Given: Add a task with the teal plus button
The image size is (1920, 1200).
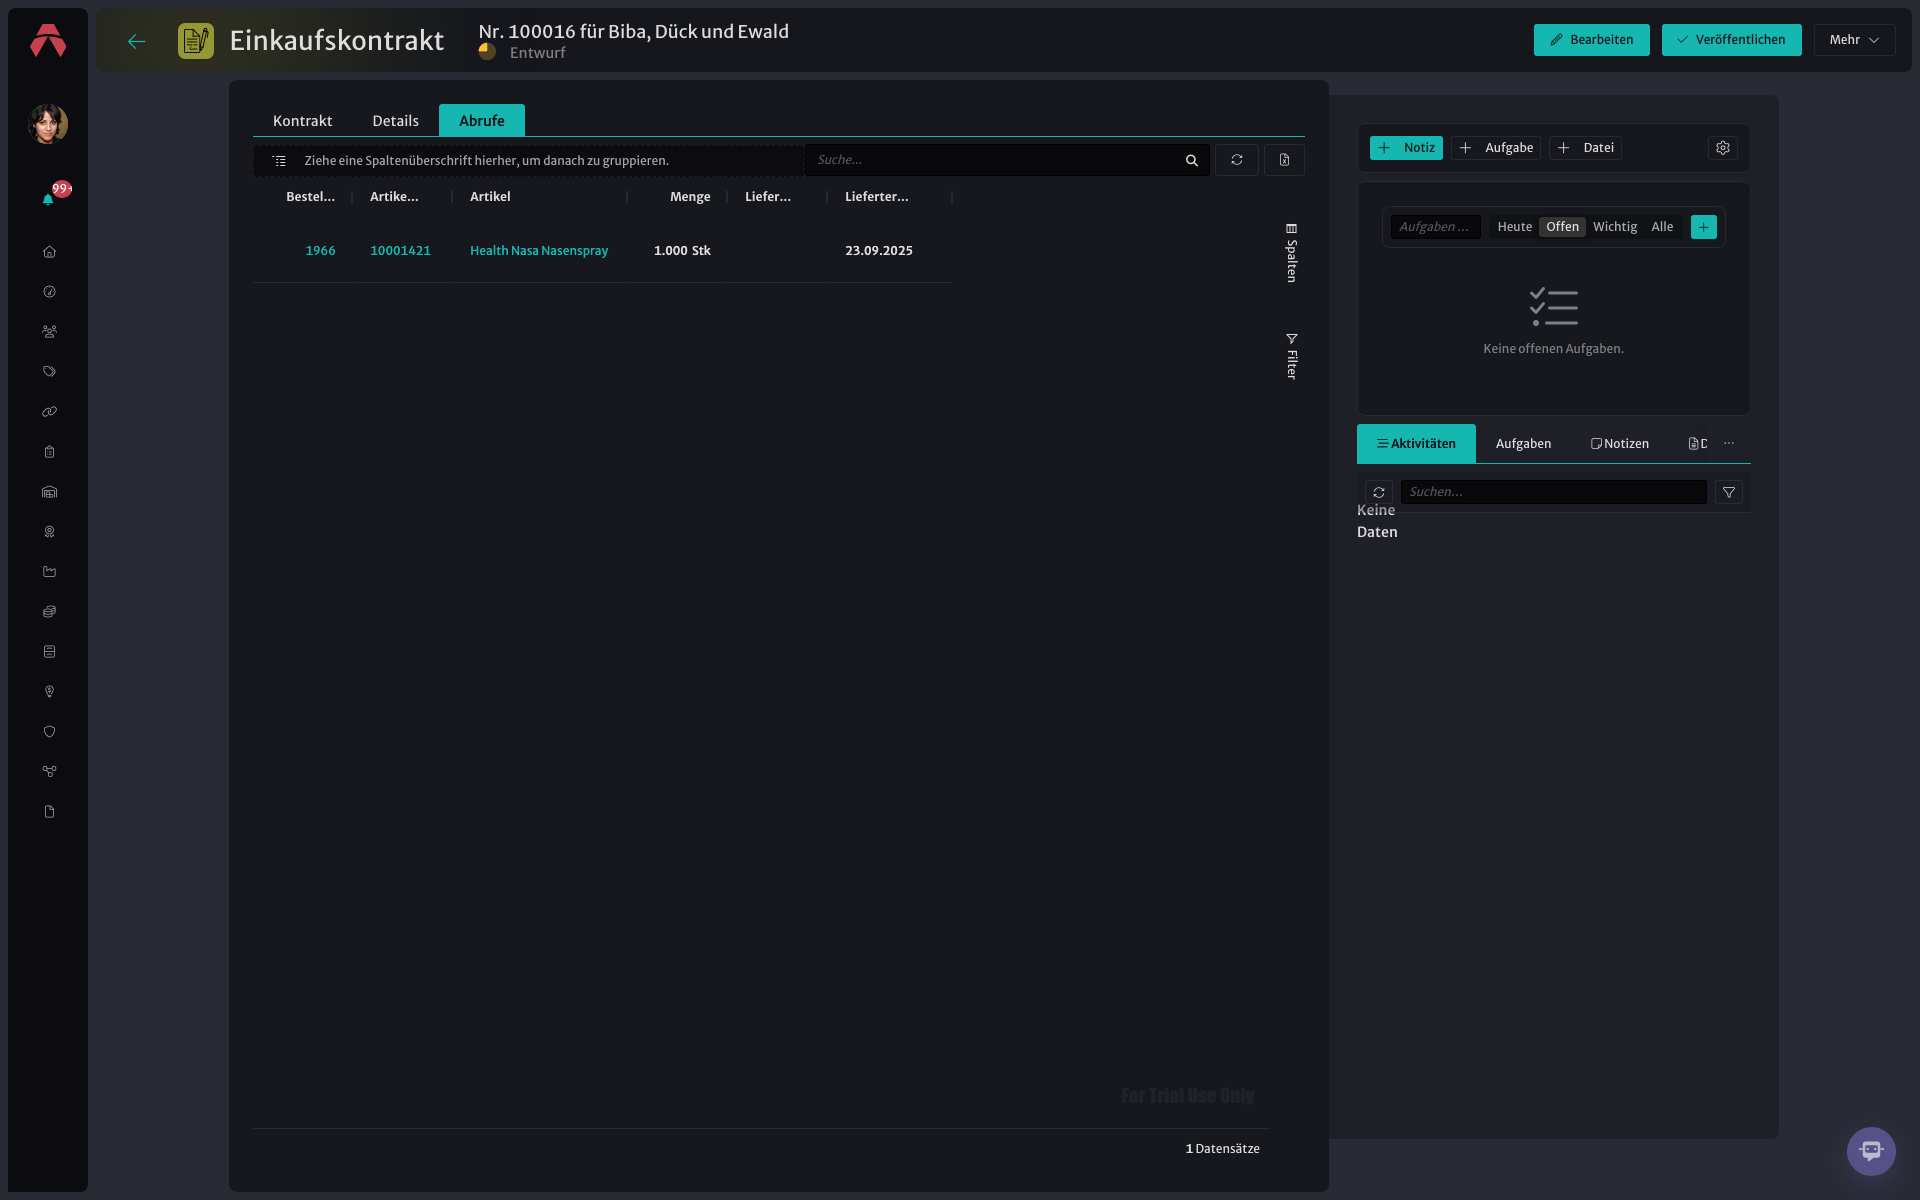Looking at the screenshot, I should point(1704,227).
